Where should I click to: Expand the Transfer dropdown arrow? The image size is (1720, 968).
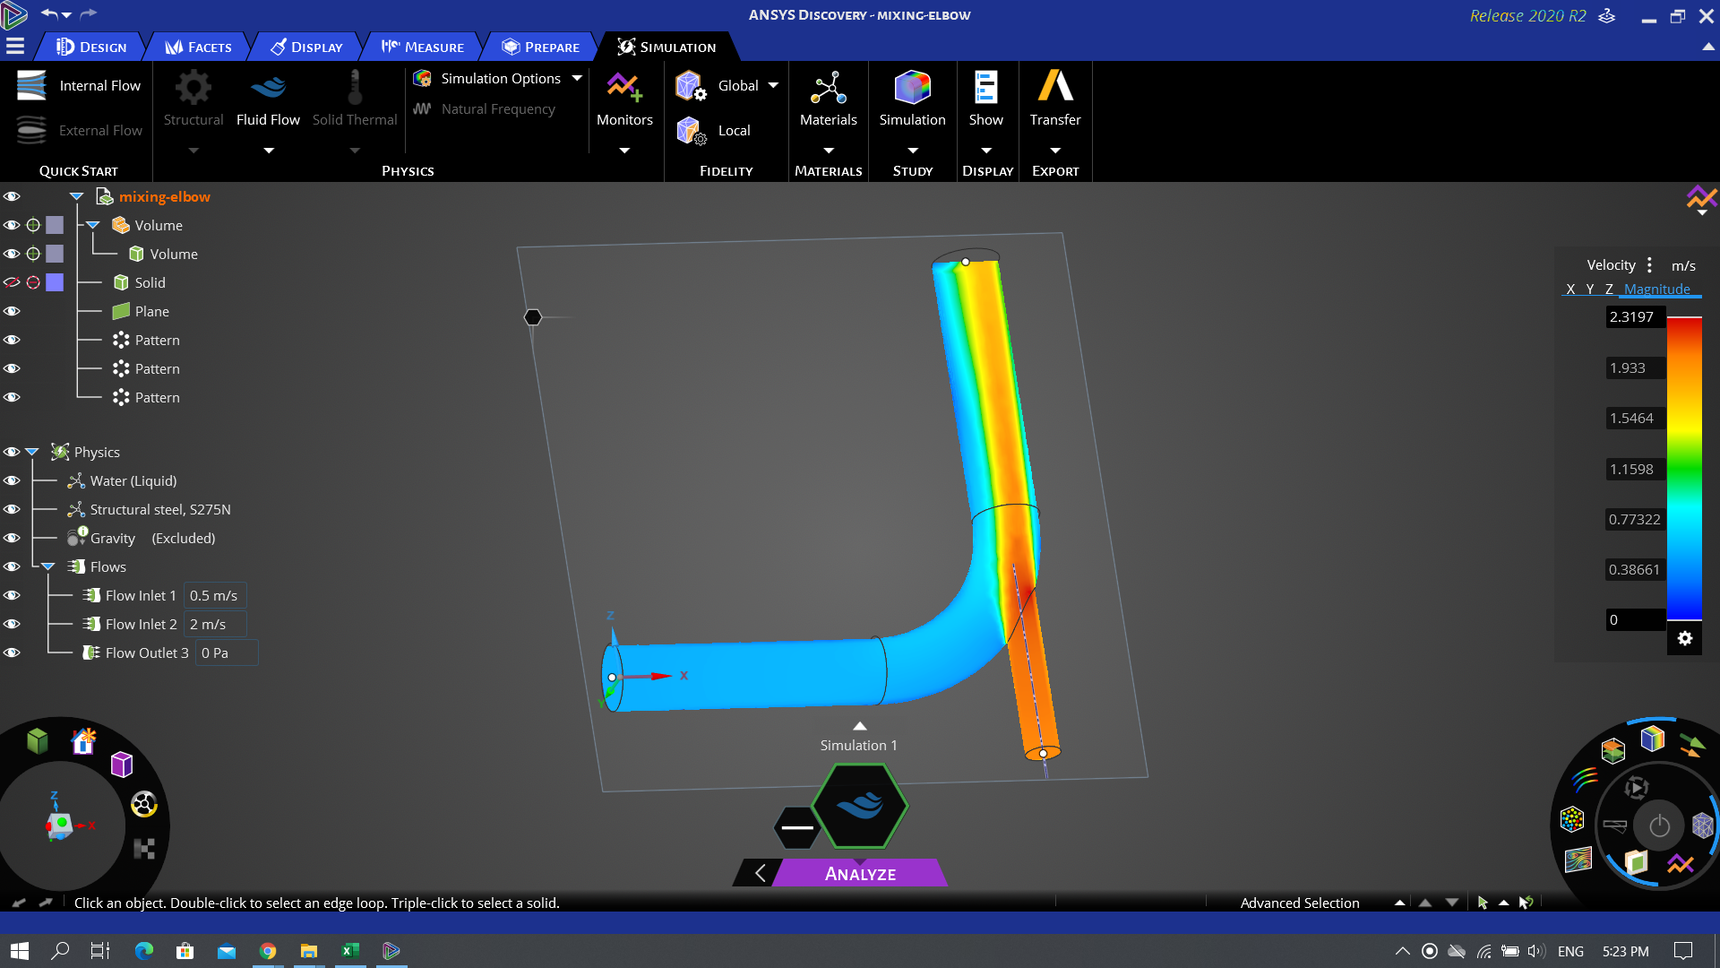point(1055,151)
